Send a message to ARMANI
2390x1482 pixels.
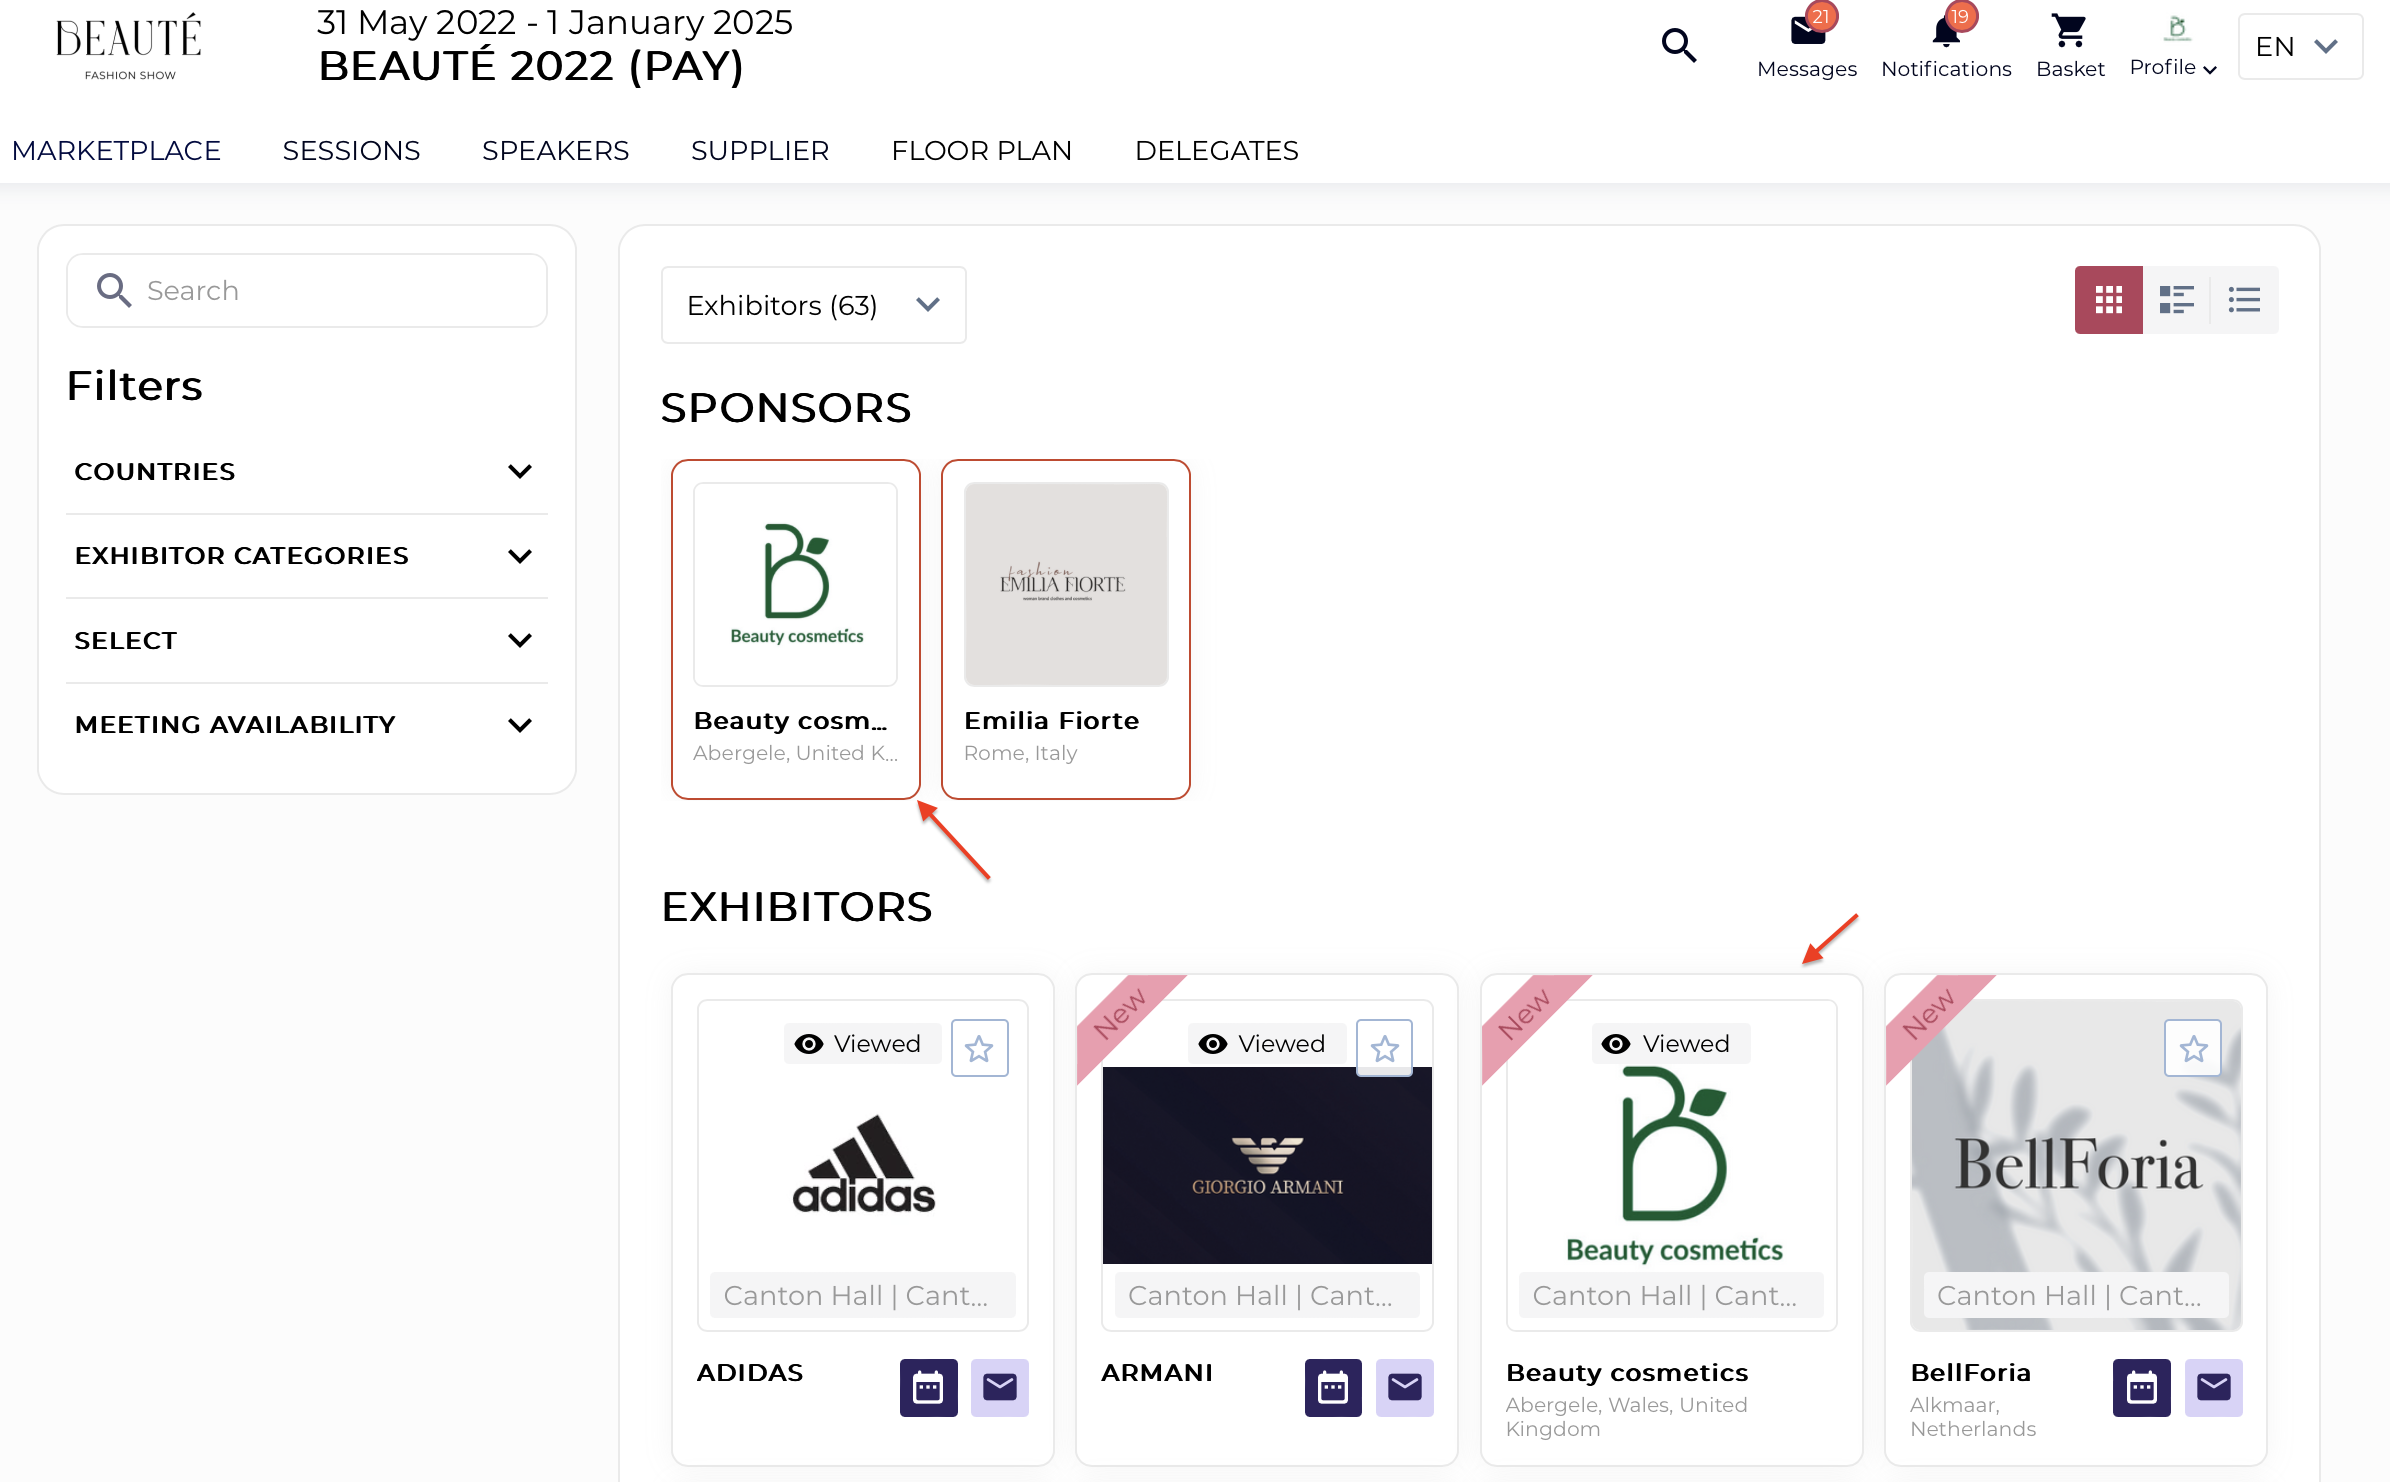1404,1387
